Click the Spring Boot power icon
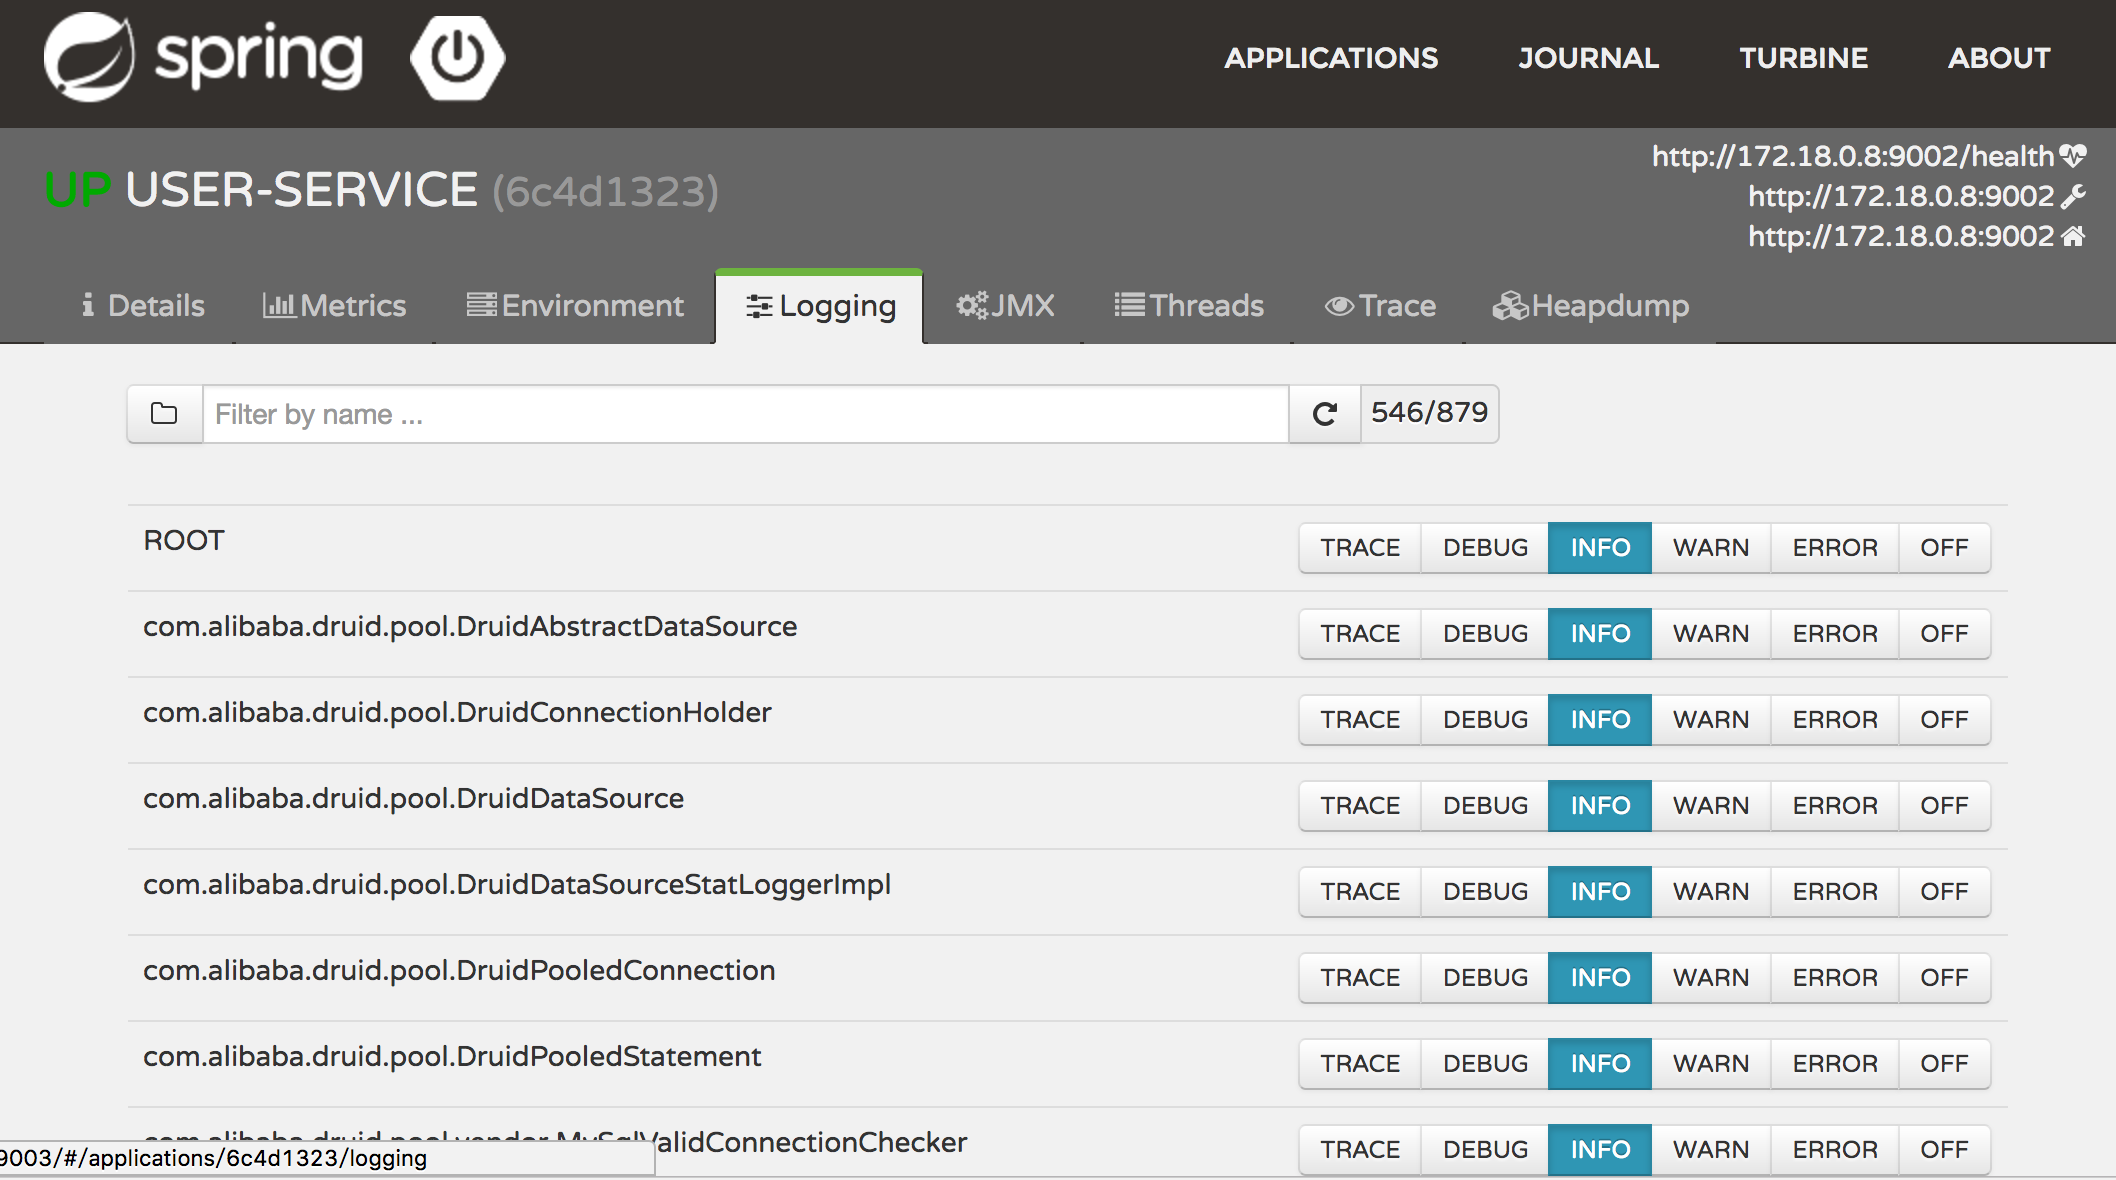Screen dimensions: 2116x1180 [x=457, y=57]
